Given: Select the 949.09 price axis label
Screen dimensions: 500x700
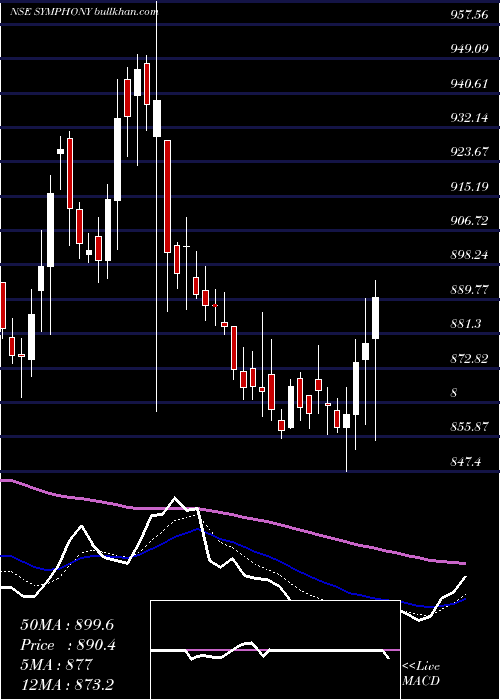Looking at the screenshot, I should [468, 49].
